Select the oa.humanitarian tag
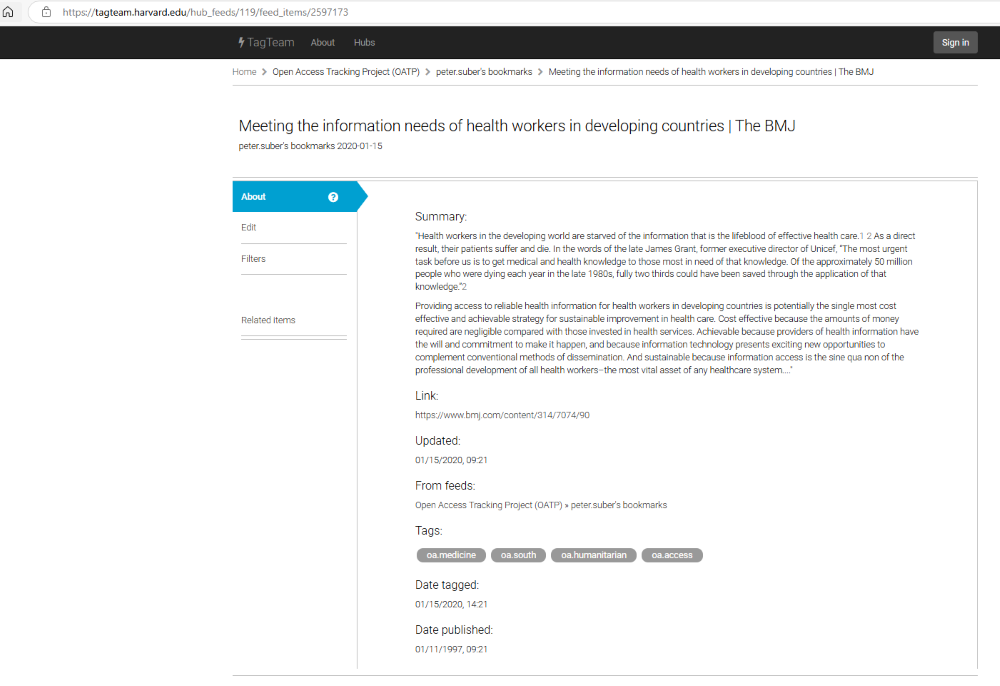Image resolution: width=1000 pixels, height=686 pixels. 594,555
